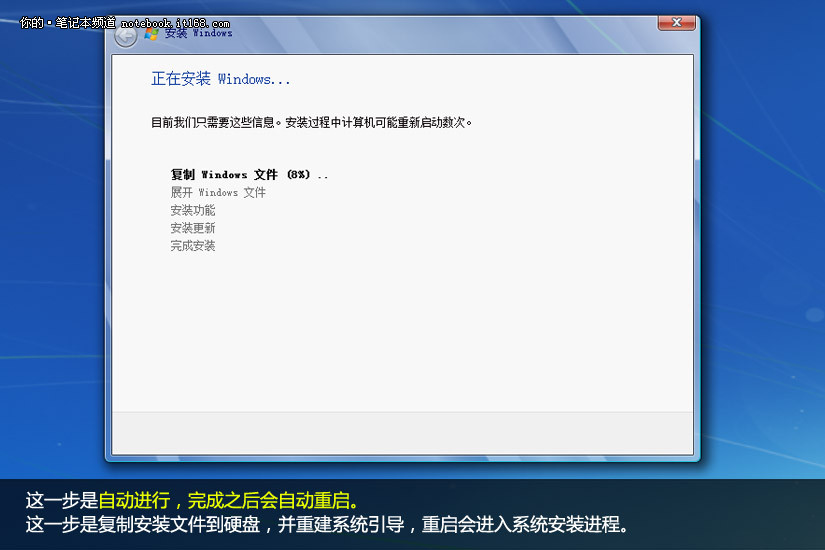Select the 展开 Windows 文件 step
825x550 pixels.
click(218, 192)
